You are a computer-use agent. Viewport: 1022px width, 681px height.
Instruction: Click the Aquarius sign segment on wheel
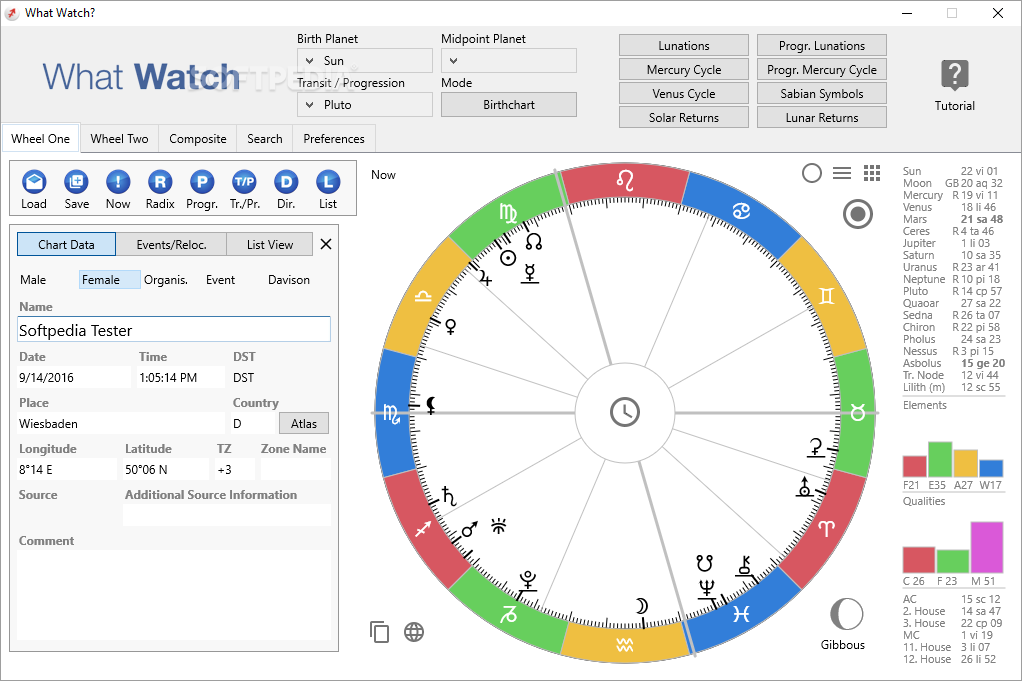(x=624, y=645)
